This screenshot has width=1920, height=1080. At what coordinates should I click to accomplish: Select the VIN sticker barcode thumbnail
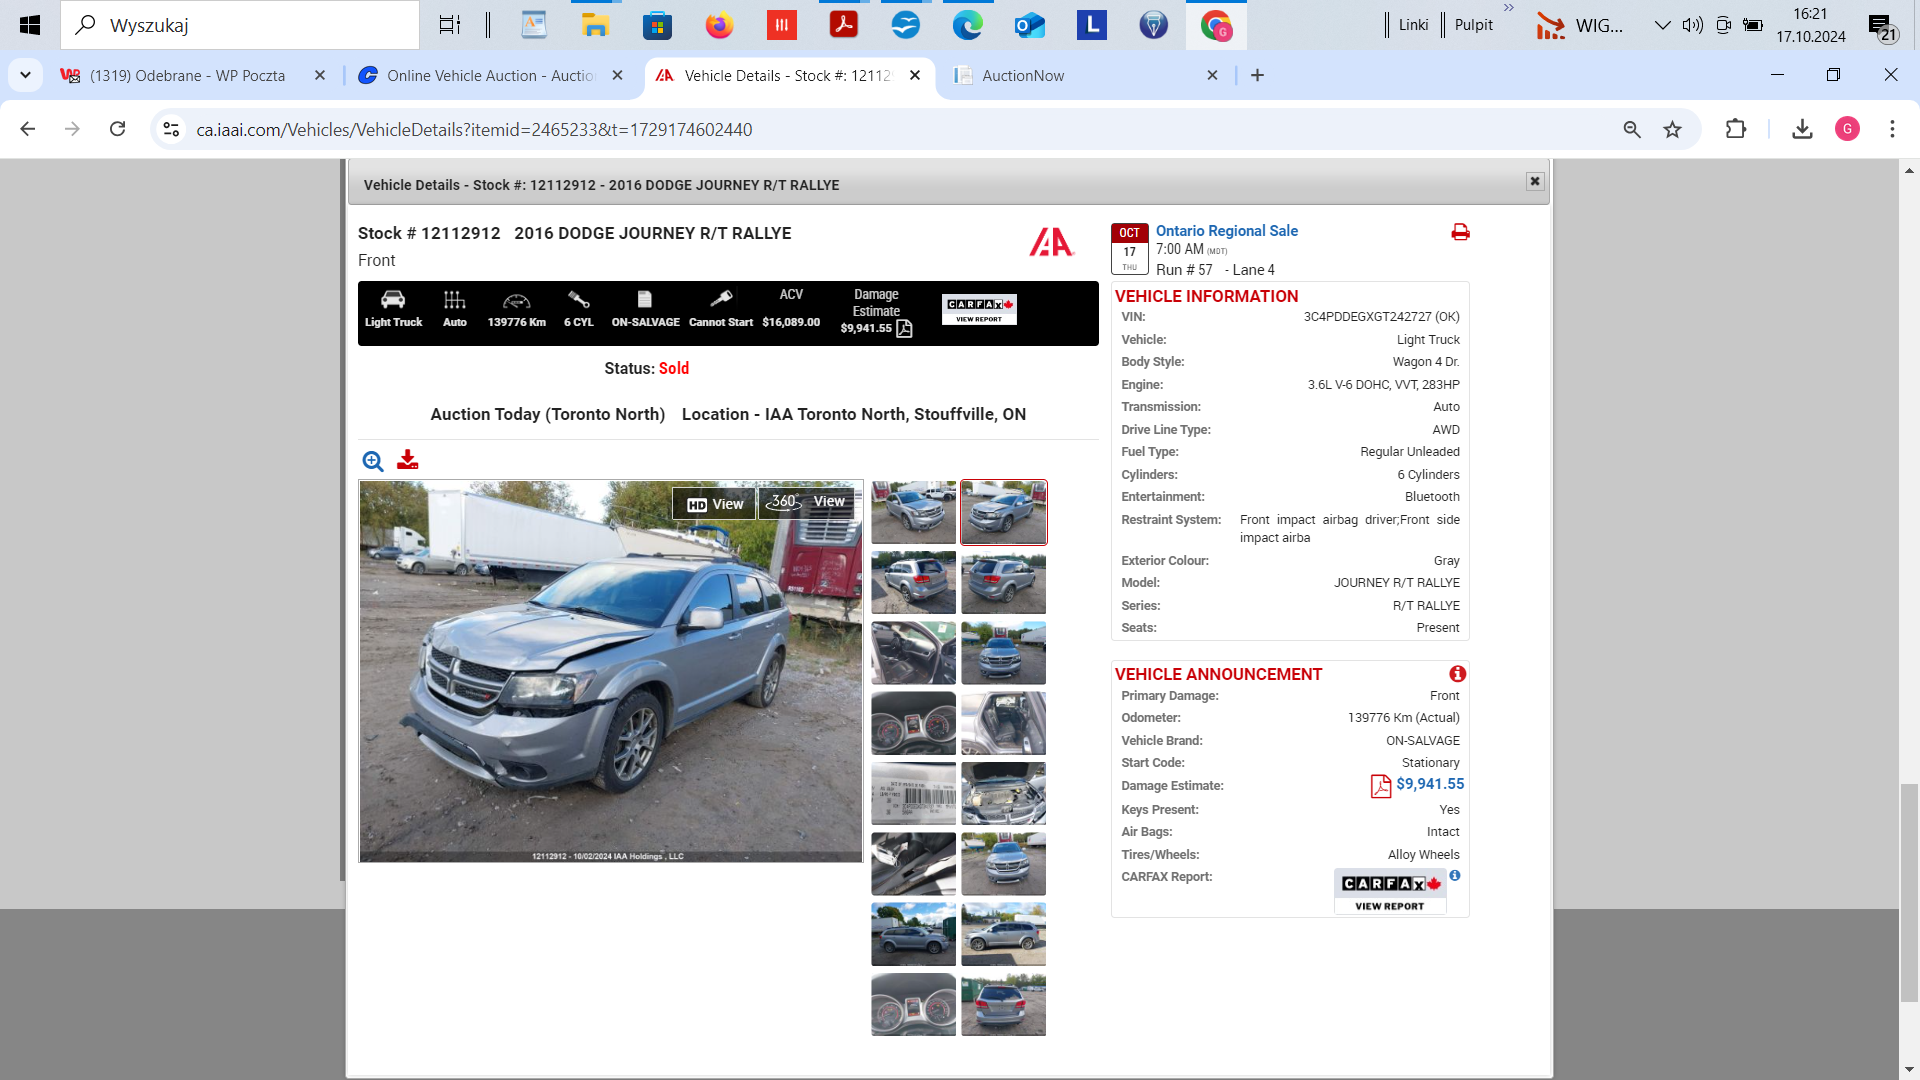pyautogui.click(x=913, y=793)
